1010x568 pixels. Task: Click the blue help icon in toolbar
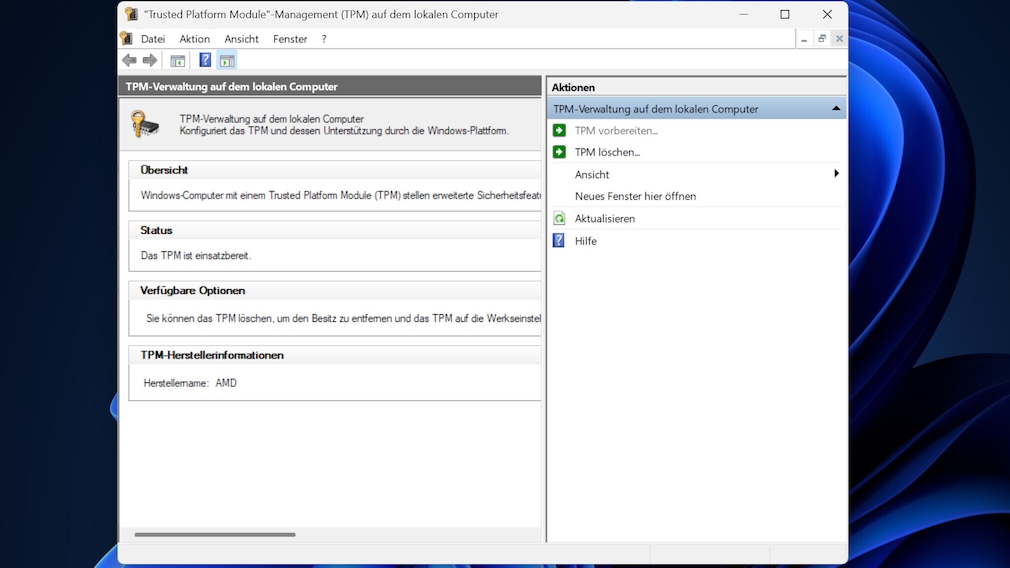point(205,61)
